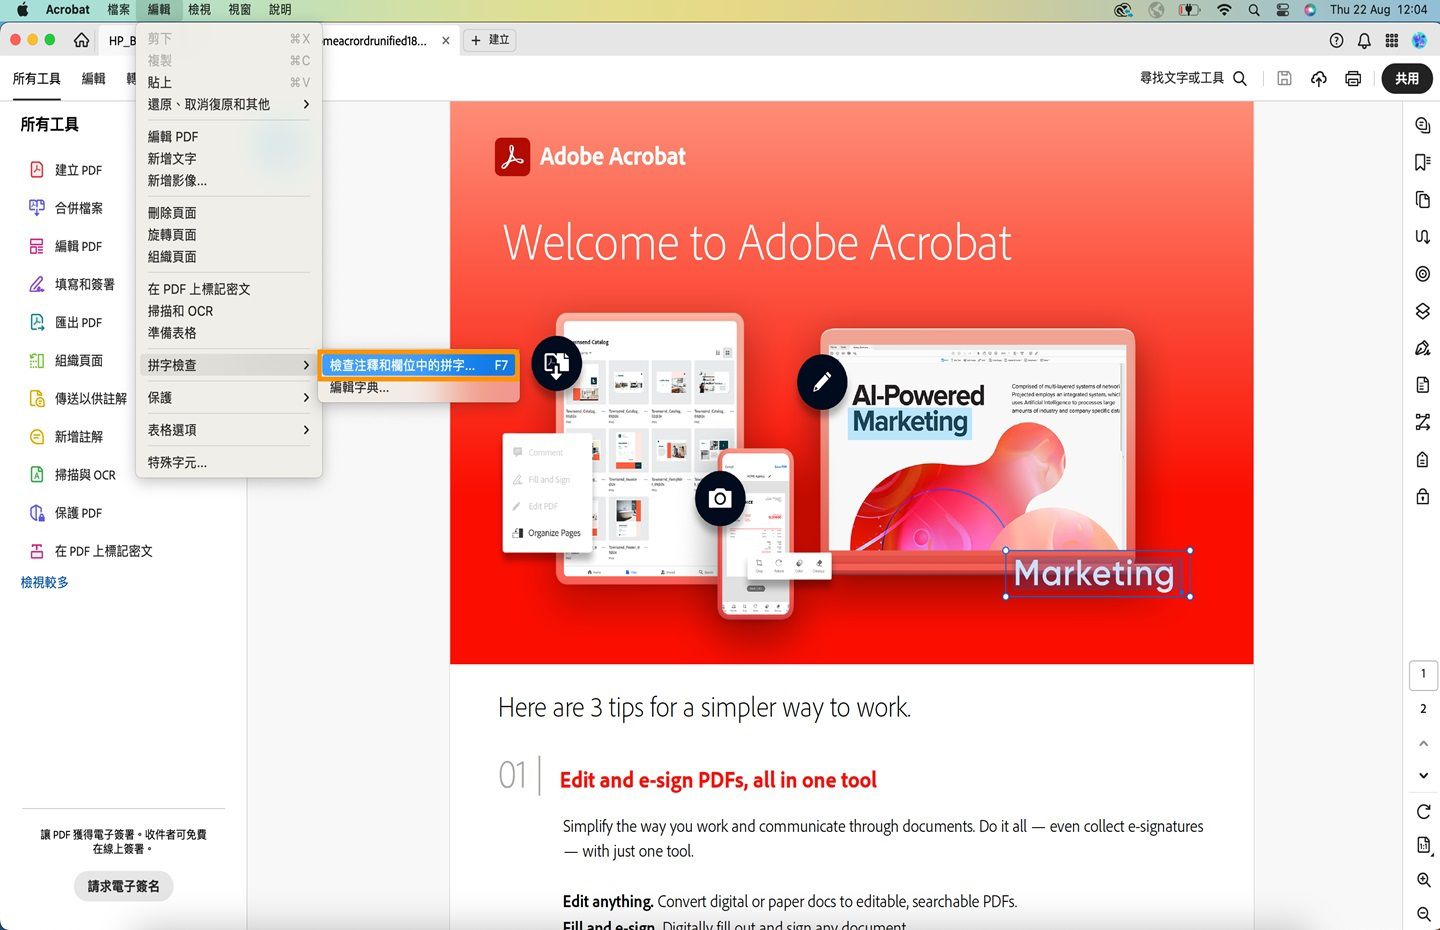1440x930 pixels.
Task: Open the bookmarks panel
Action: point(1422,161)
